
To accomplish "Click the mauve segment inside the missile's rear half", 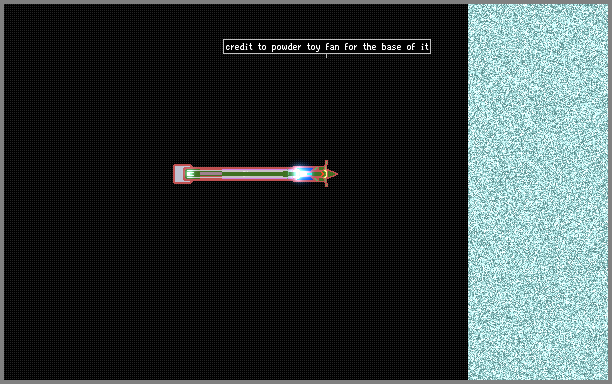I will (x=211, y=174).
